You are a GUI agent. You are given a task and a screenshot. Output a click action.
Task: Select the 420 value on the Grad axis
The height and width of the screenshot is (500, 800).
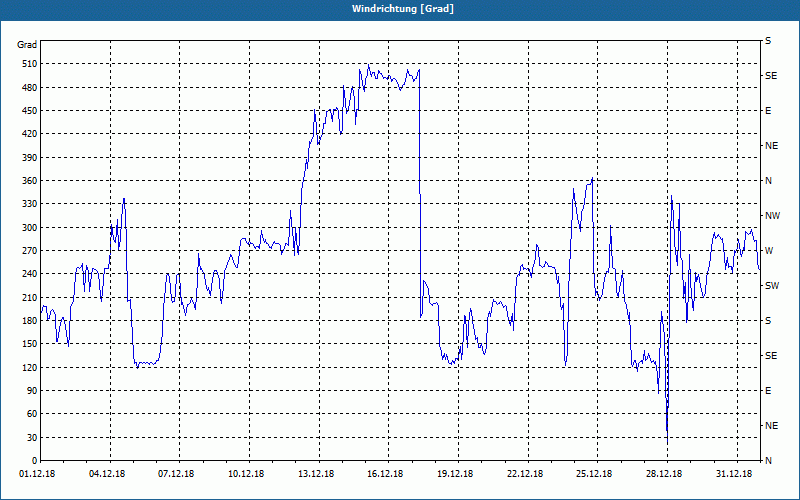click(x=30, y=134)
